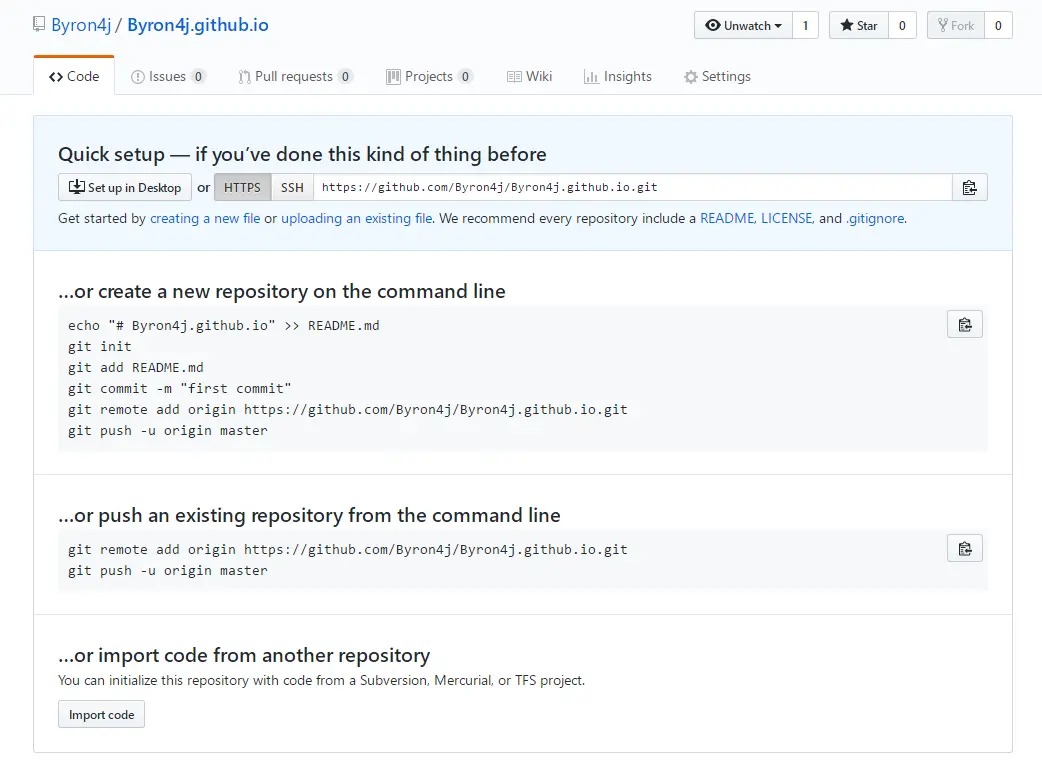Open the Projects tab
The image size is (1042, 761).
point(429,76)
